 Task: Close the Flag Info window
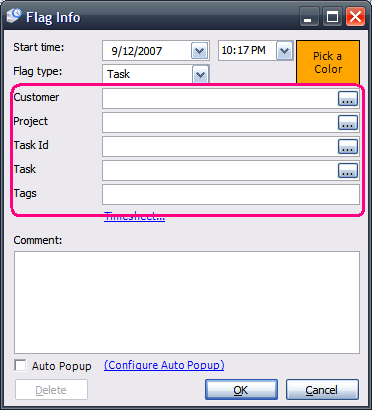[x=355, y=17]
